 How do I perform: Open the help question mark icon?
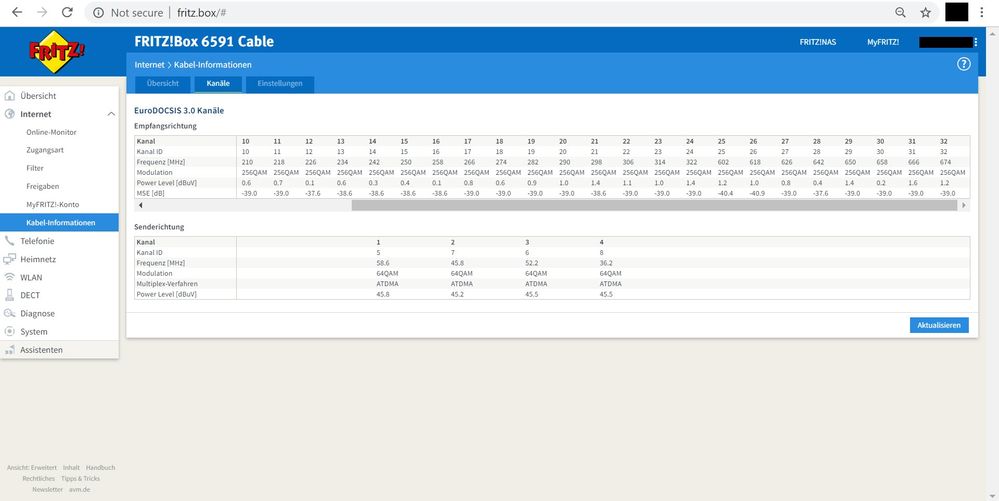tap(963, 64)
